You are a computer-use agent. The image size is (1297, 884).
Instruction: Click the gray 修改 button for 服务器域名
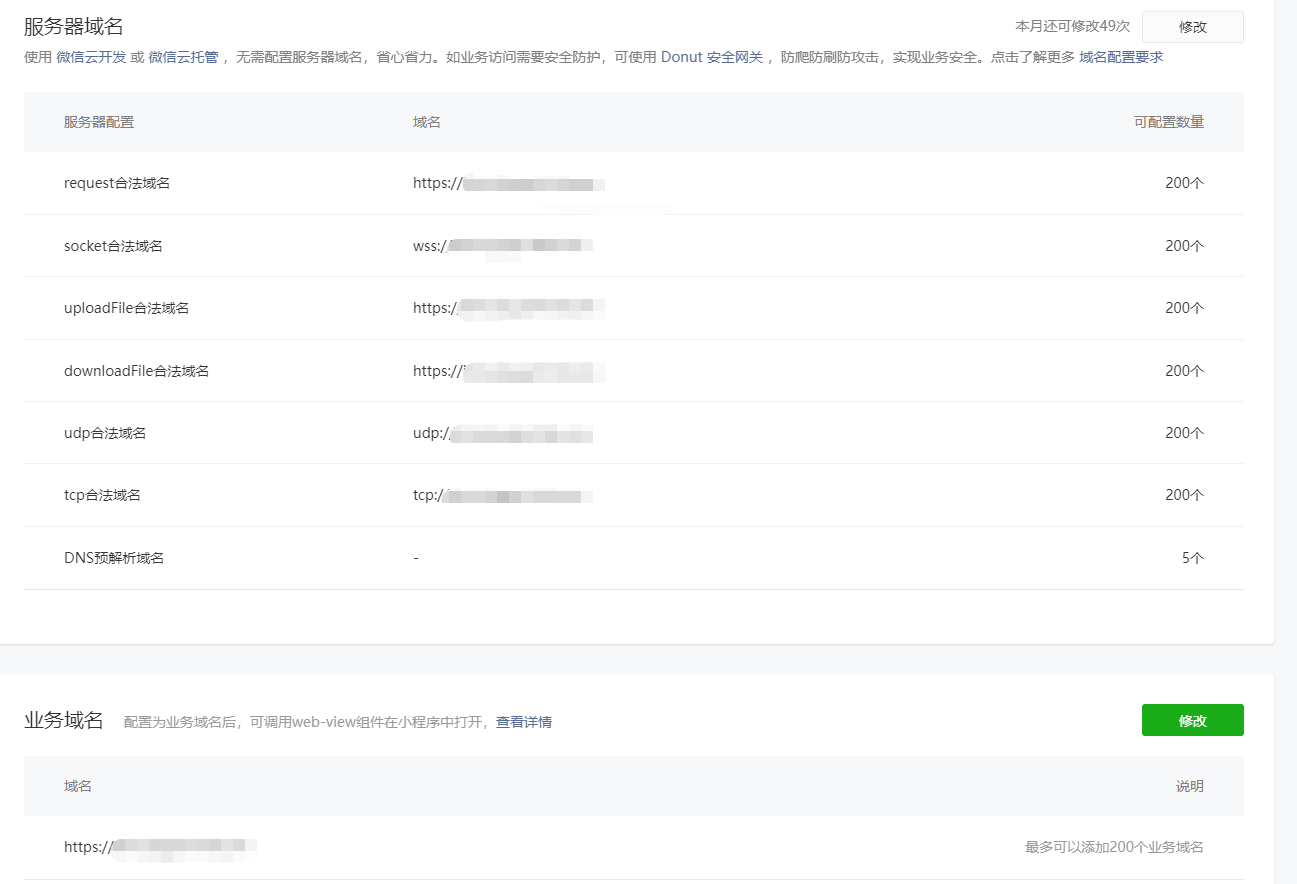[x=1192, y=27]
